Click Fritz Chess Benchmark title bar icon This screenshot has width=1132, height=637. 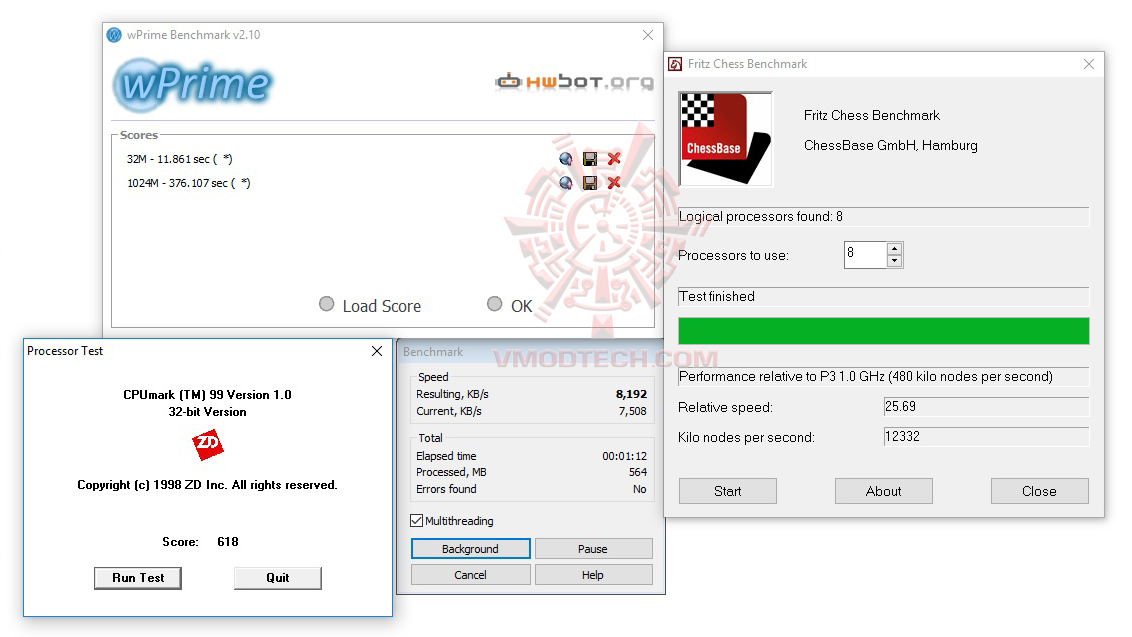pos(675,64)
